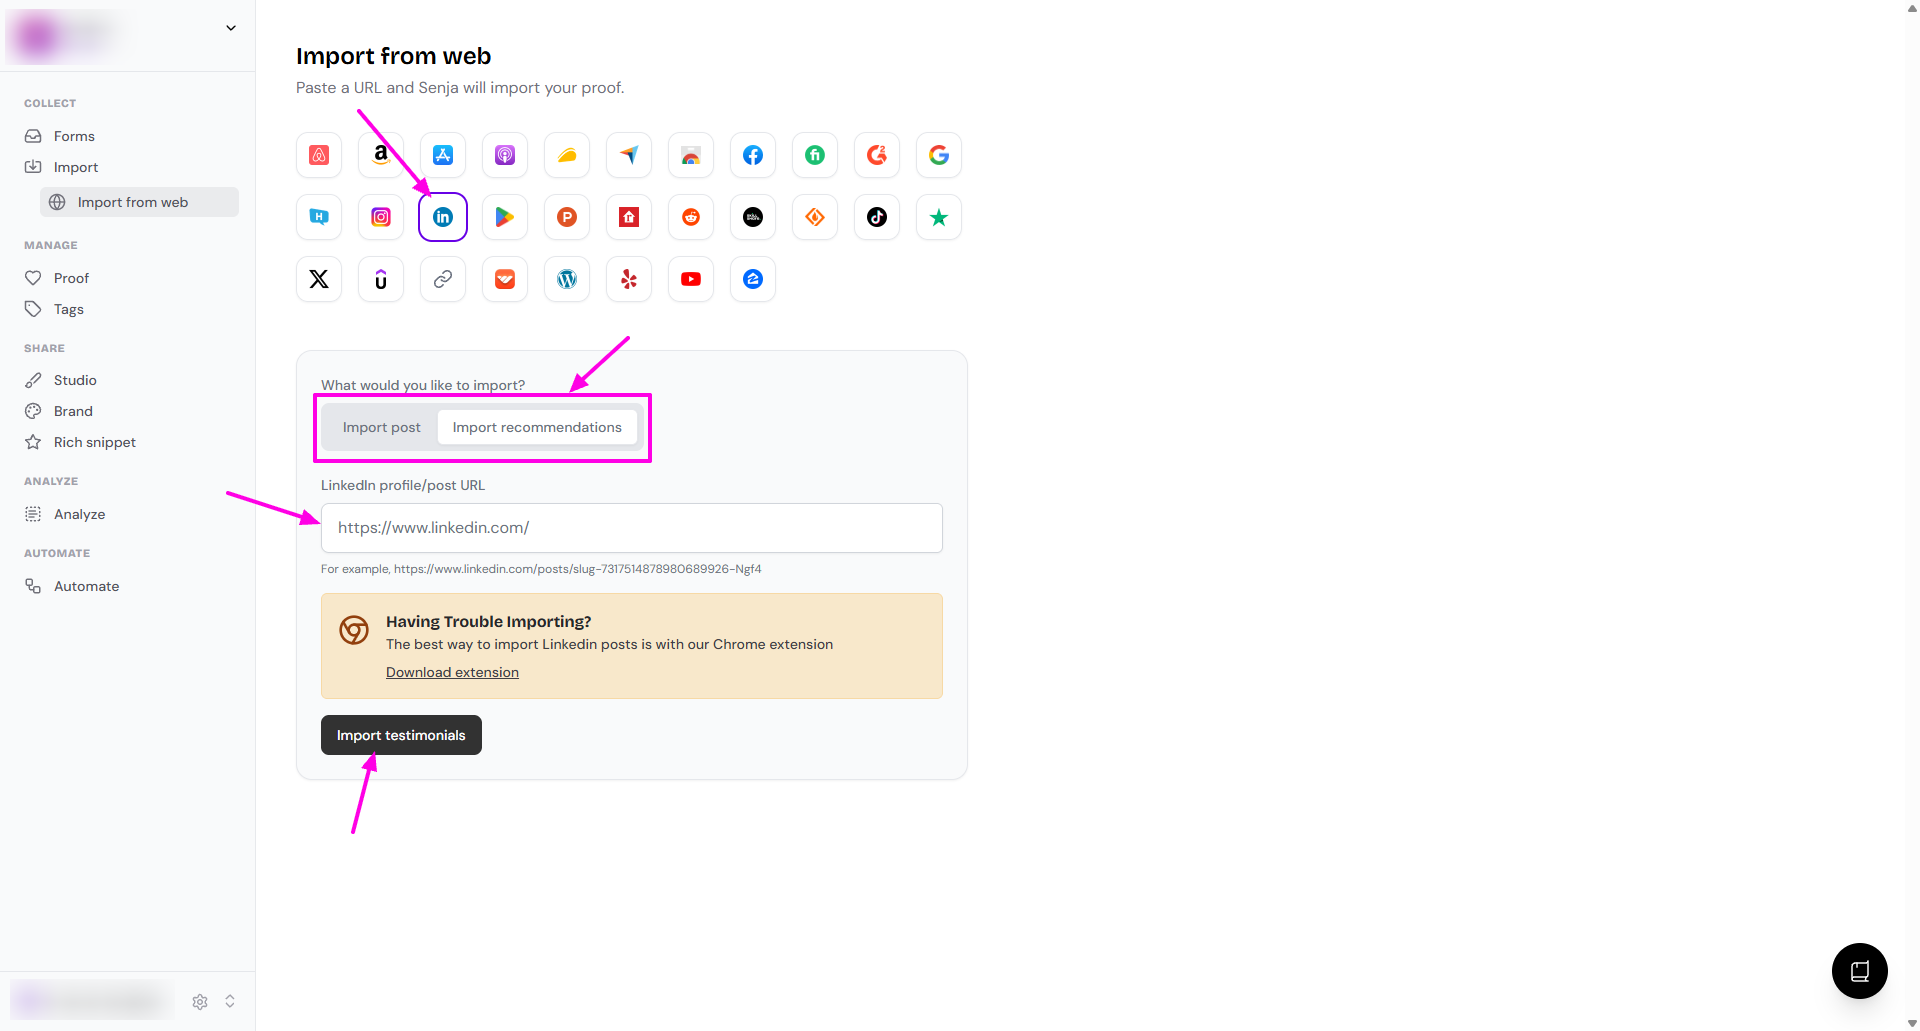Select the WordPress import source
This screenshot has width=1920, height=1031.
567,279
